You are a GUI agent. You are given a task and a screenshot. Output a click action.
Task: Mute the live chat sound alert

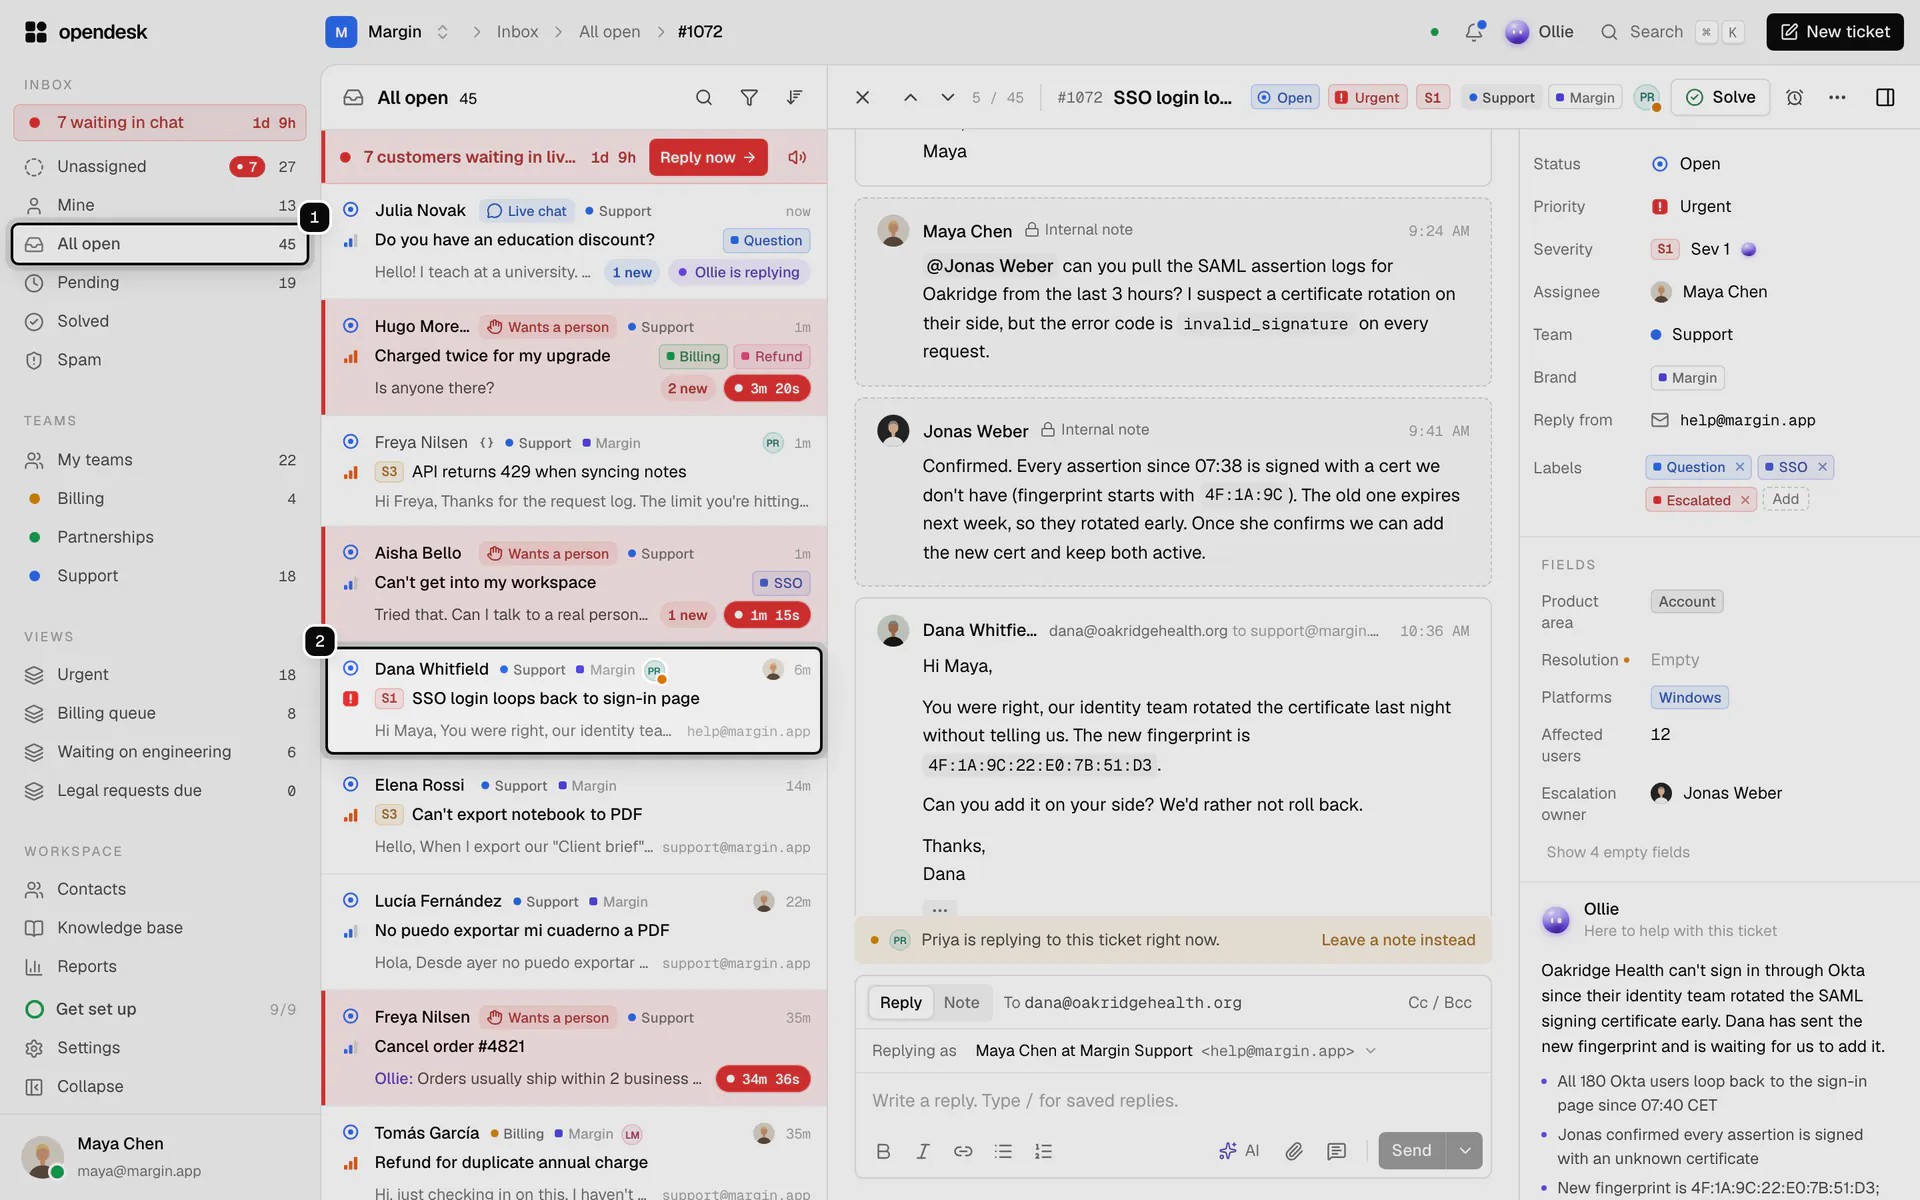[797, 158]
